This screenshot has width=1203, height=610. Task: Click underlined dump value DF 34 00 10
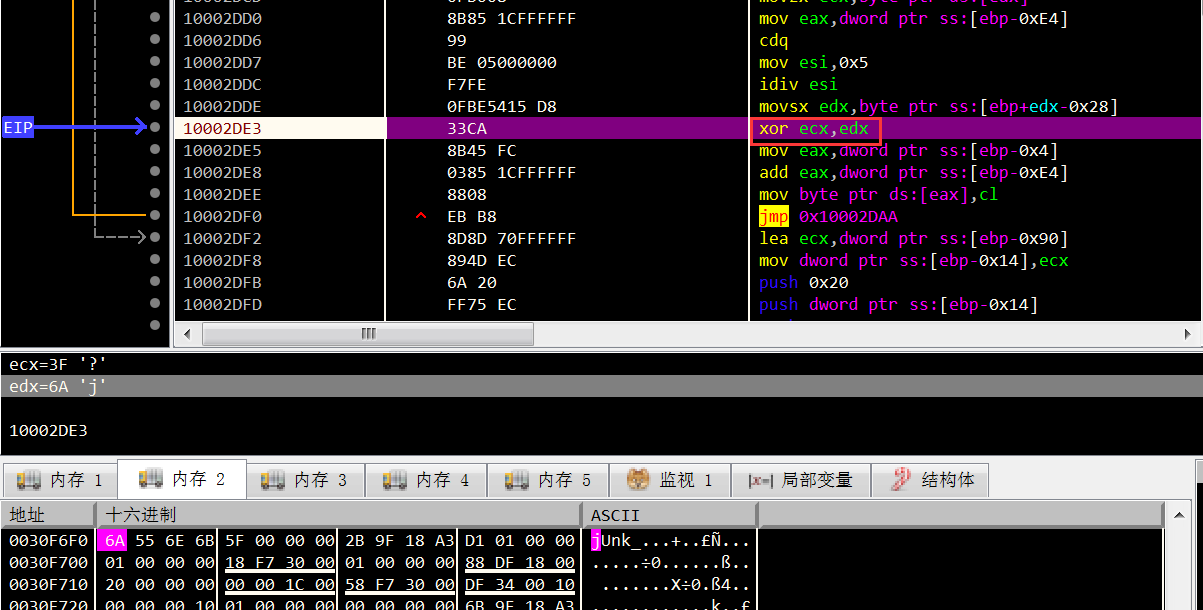520,584
